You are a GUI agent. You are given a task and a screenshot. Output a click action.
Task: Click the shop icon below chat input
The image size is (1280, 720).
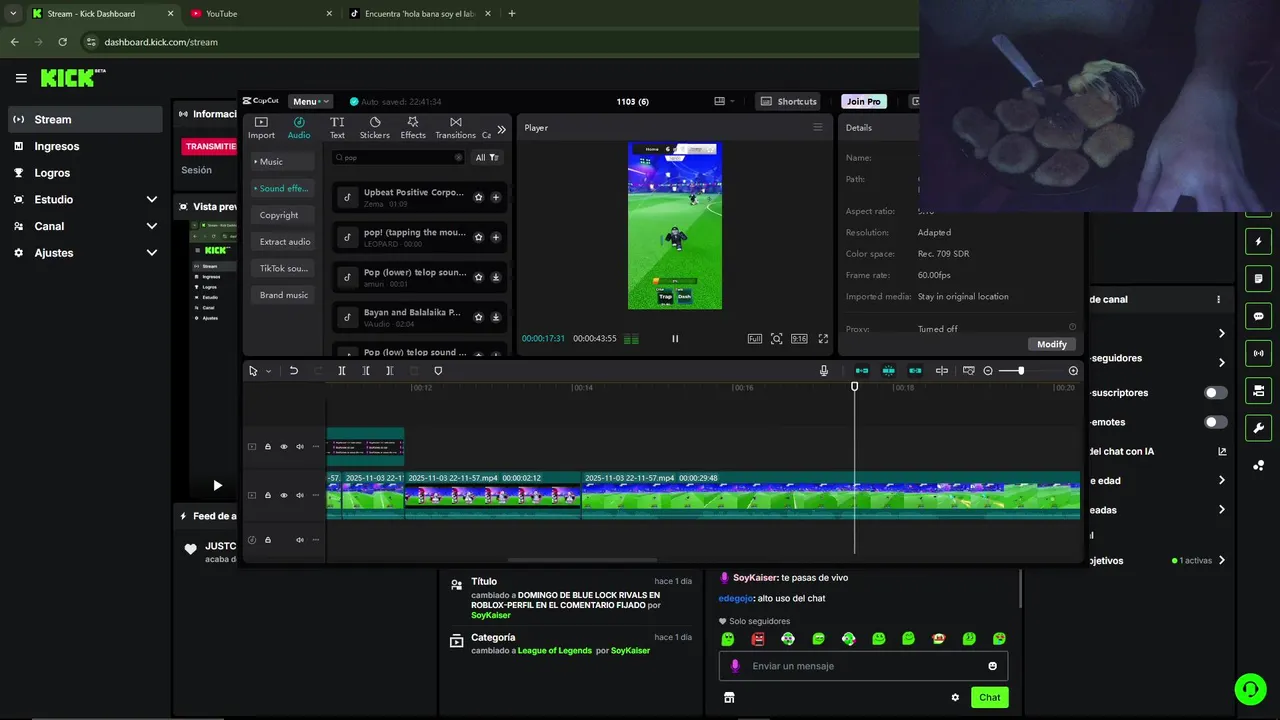(729, 698)
